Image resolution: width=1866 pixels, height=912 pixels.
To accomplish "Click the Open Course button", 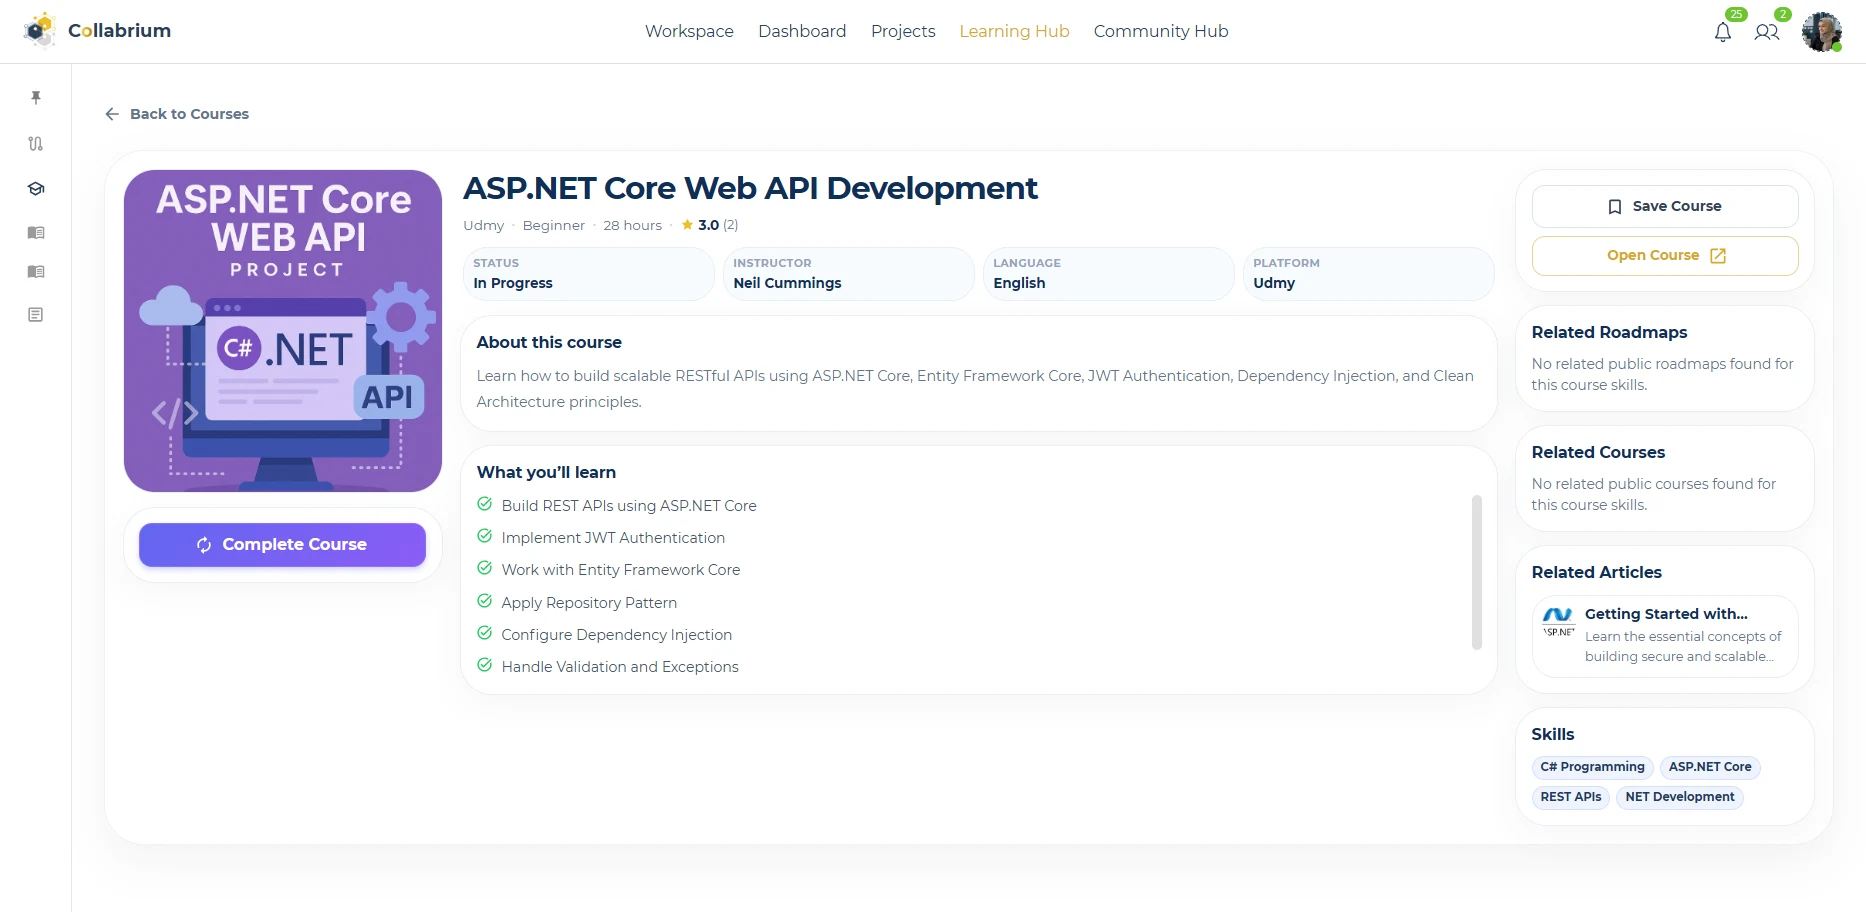I will (1665, 256).
